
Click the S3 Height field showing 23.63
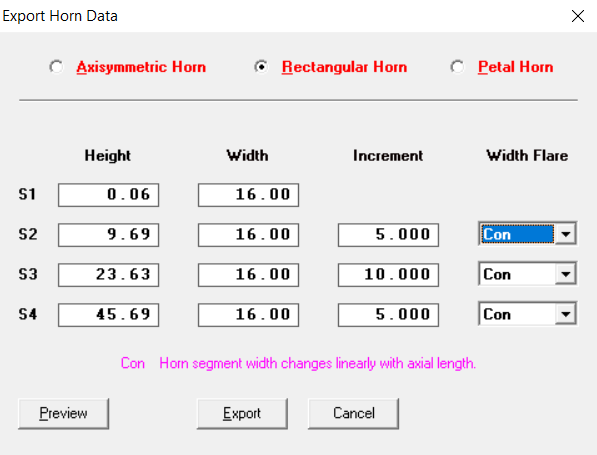109,275
